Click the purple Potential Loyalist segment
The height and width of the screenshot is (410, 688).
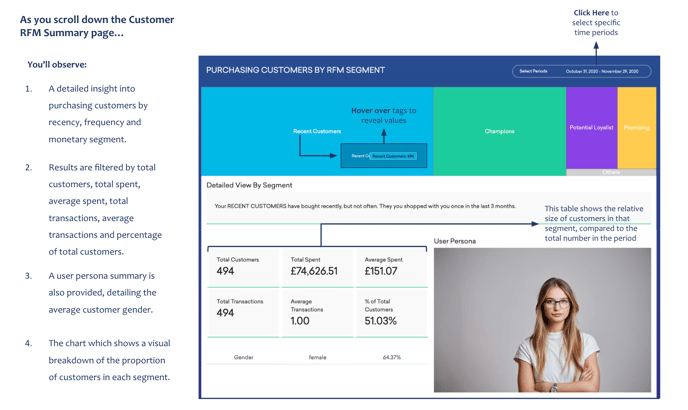click(591, 127)
